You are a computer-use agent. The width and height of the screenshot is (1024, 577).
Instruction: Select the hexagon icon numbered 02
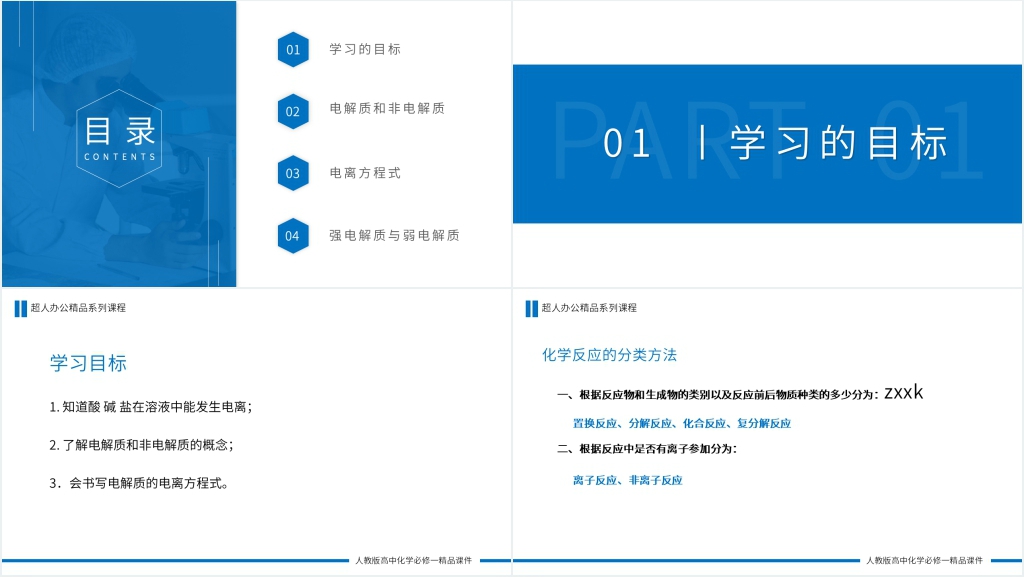(293, 111)
